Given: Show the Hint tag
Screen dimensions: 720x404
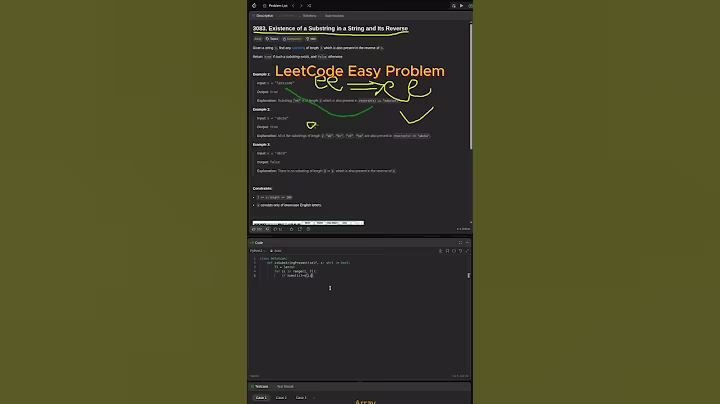Looking at the screenshot, I should [311, 39].
